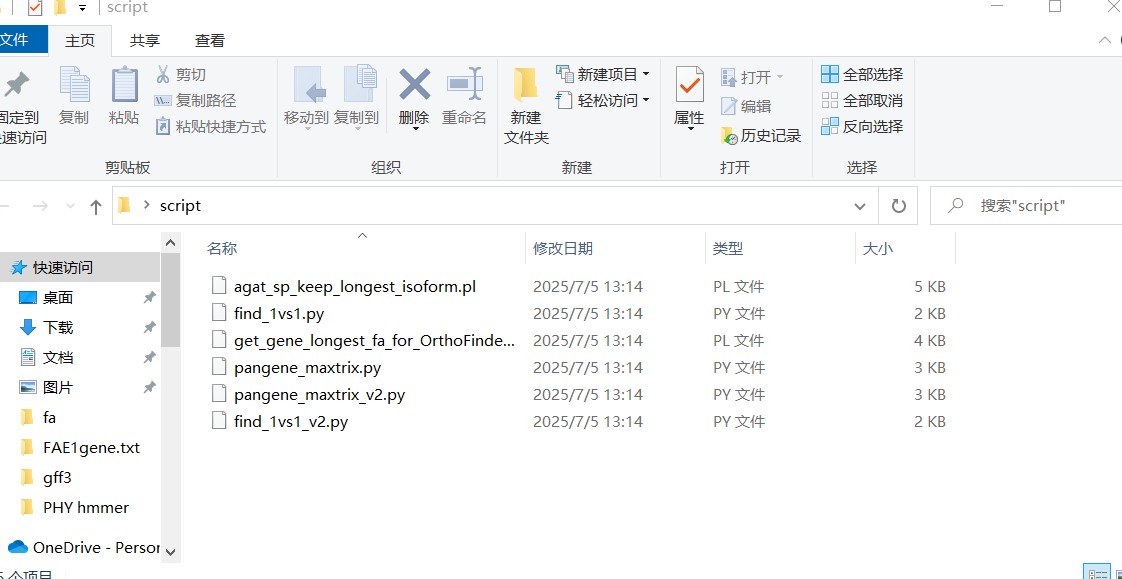Select agat_sp_keep_longest_isoform.pl
The width and height of the screenshot is (1122, 579).
pos(354,286)
